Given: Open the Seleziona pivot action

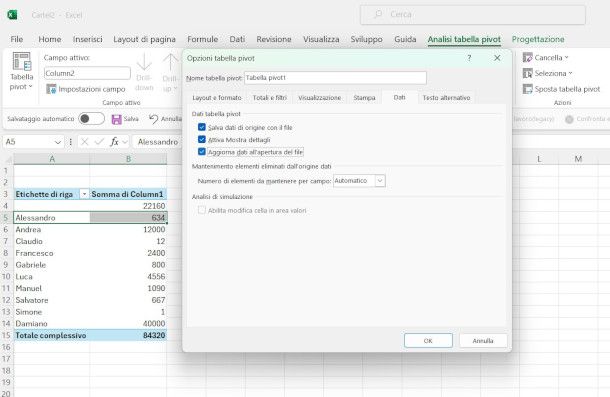Looking at the screenshot, I should click(x=547, y=73).
